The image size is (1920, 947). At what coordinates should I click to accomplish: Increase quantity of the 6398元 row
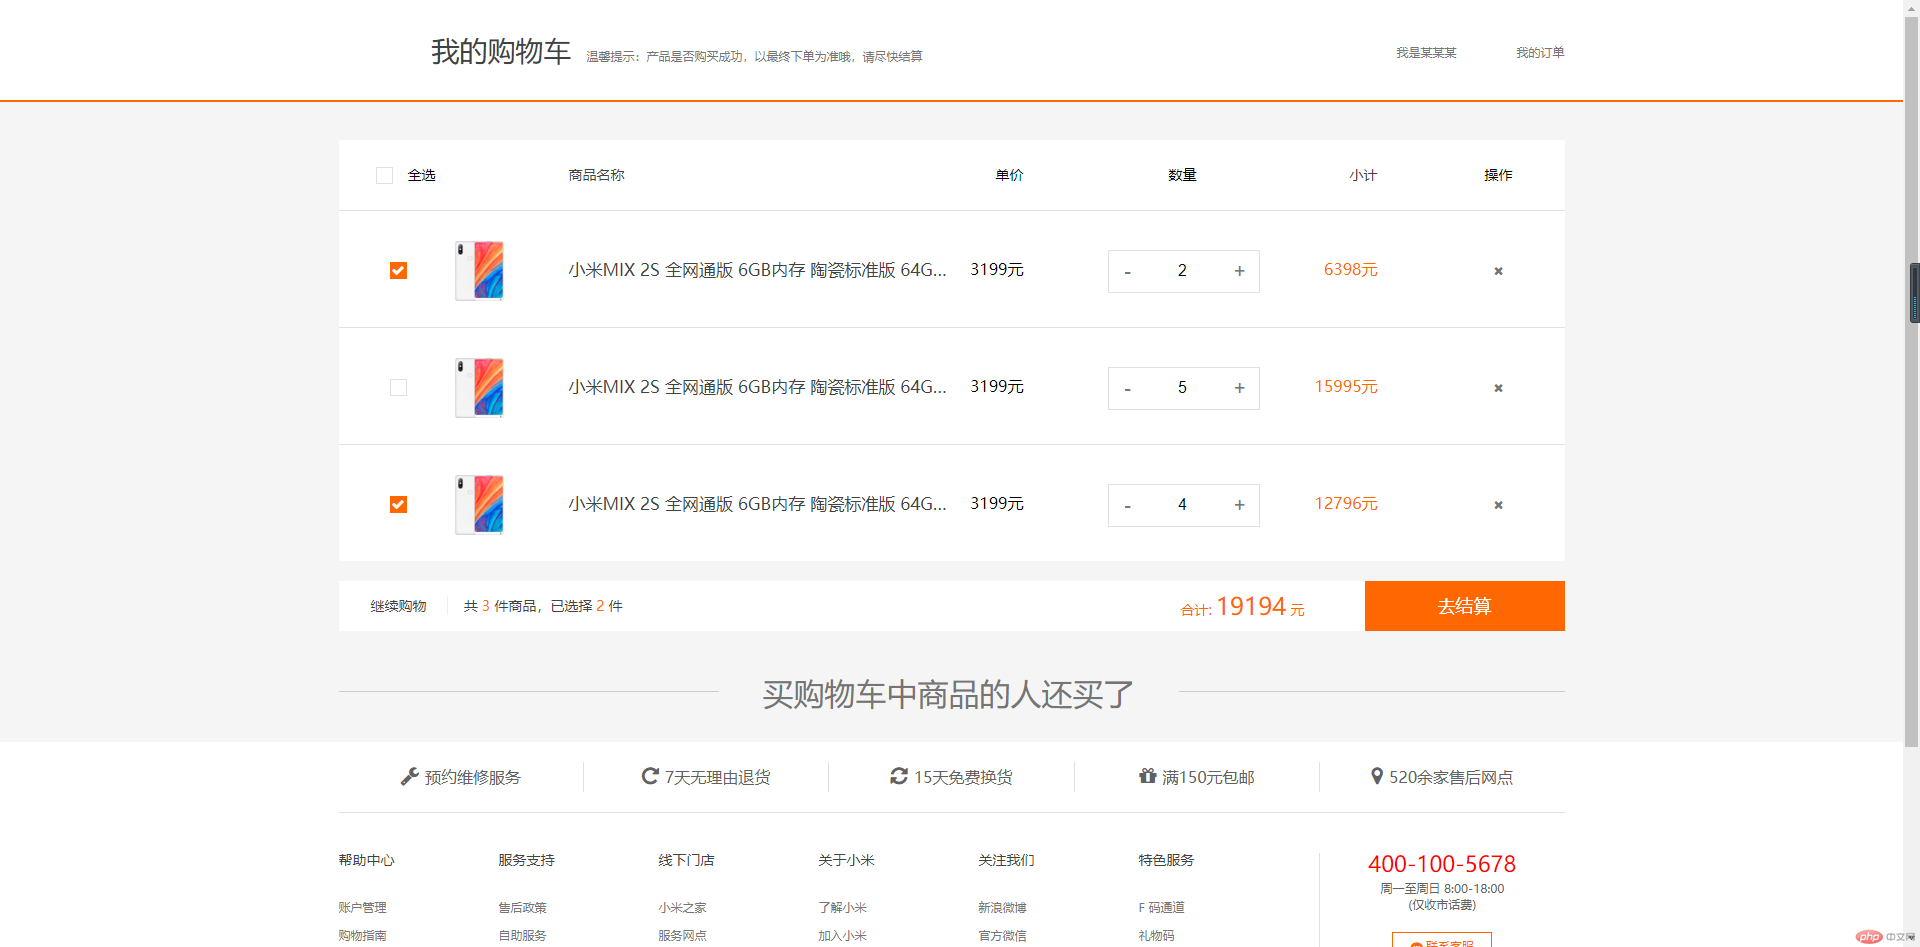click(x=1239, y=272)
